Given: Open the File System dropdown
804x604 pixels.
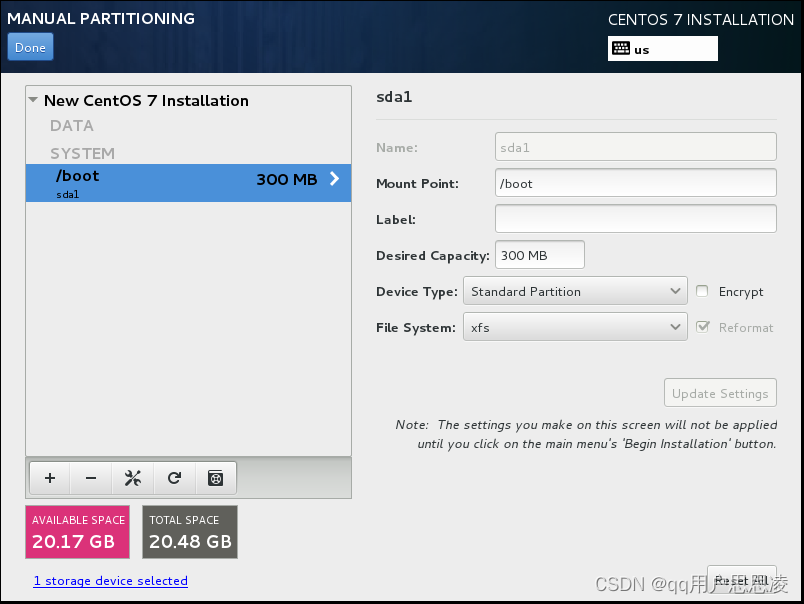Looking at the screenshot, I should [575, 327].
